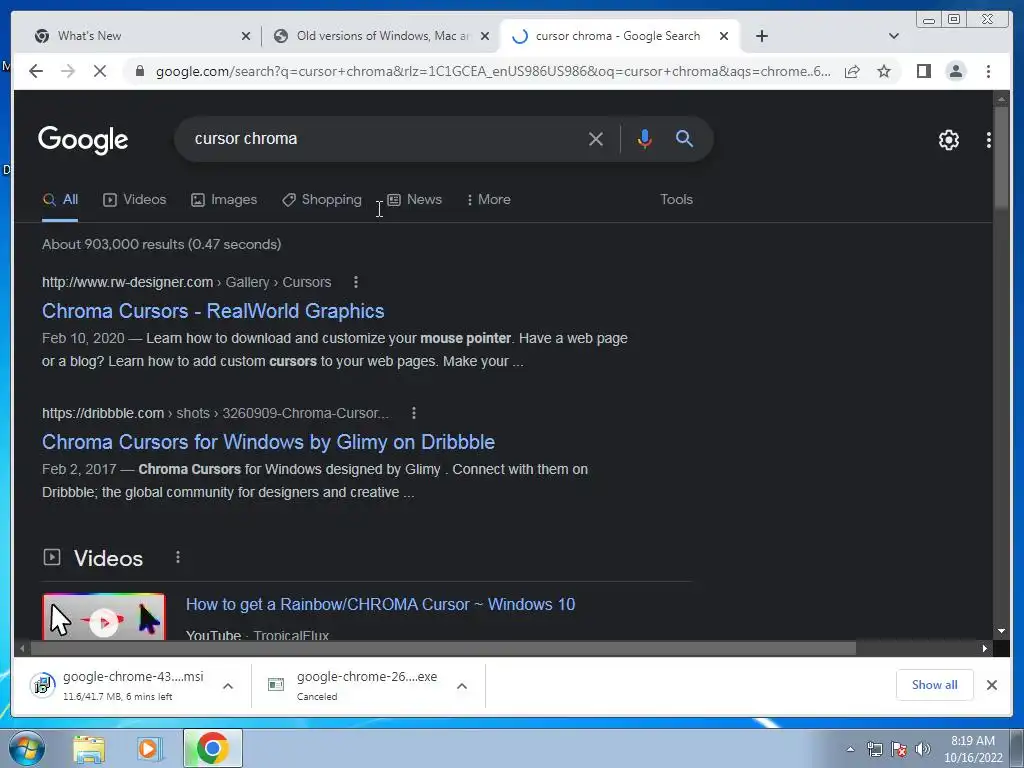Screen dimensions: 1024x768
Task: Select the All results tab
Action: [60, 200]
